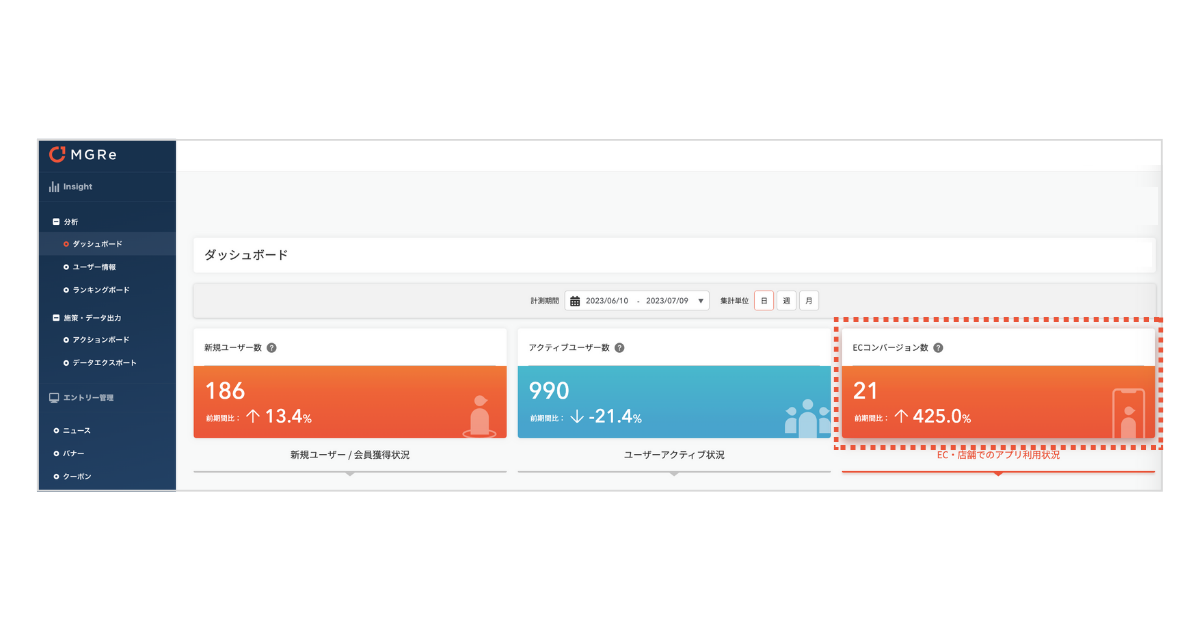Open データエクスポート in sidebar
The height and width of the screenshot is (630, 1200).
(104, 363)
